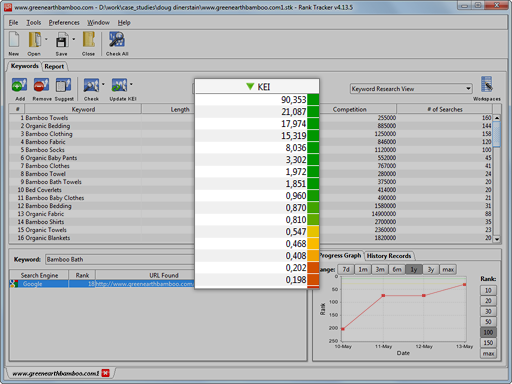Select the Organic Bedding keyword row
This screenshot has height=384, width=512.
[x=102, y=126]
